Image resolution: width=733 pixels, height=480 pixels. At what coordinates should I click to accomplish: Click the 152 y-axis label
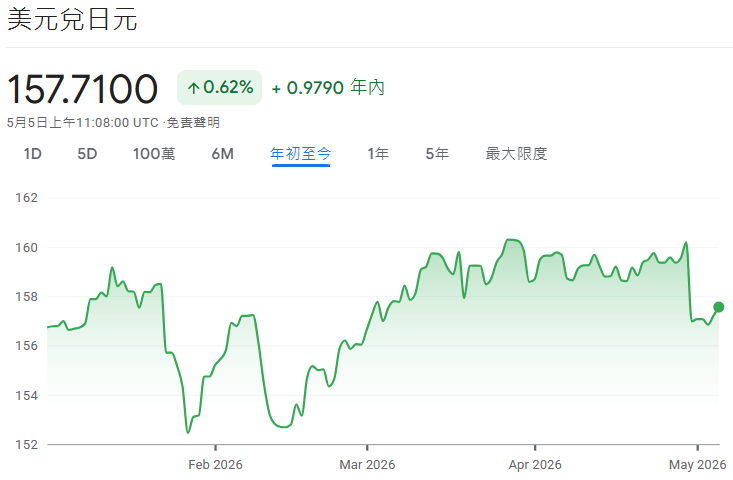(27, 444)
